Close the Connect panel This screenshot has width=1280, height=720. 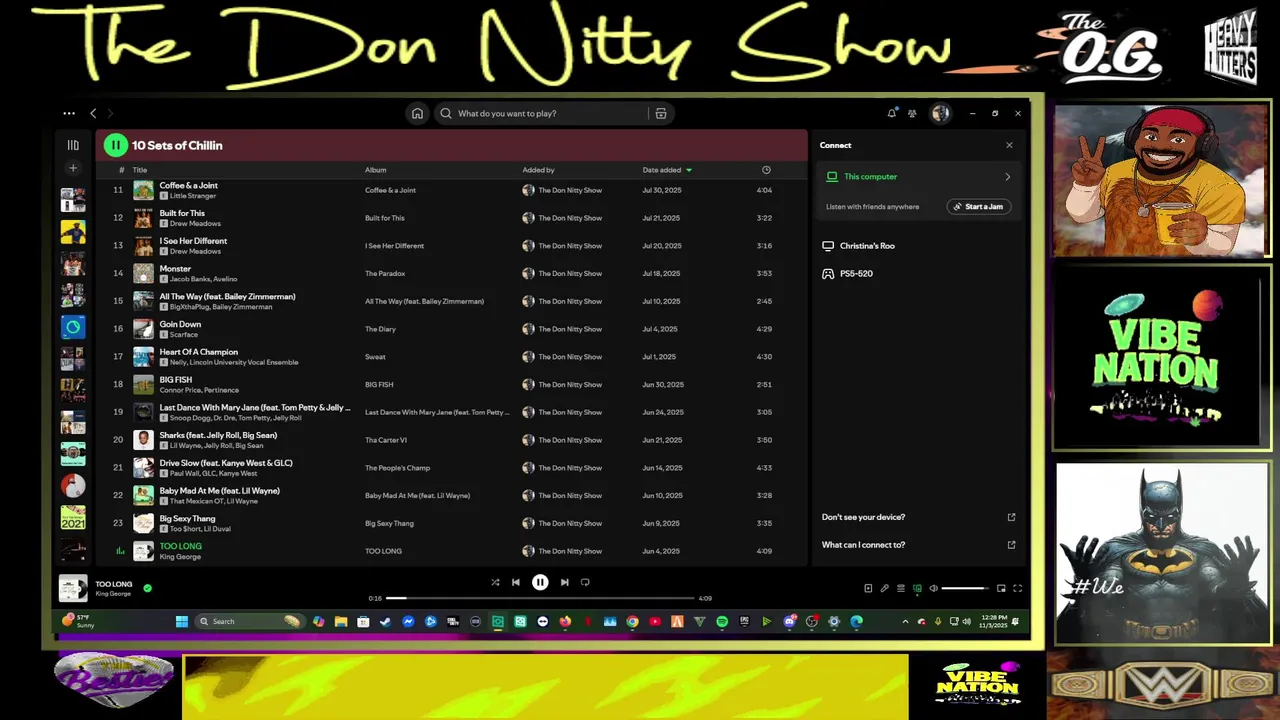pyautogui.click(x=1009, y=146)
